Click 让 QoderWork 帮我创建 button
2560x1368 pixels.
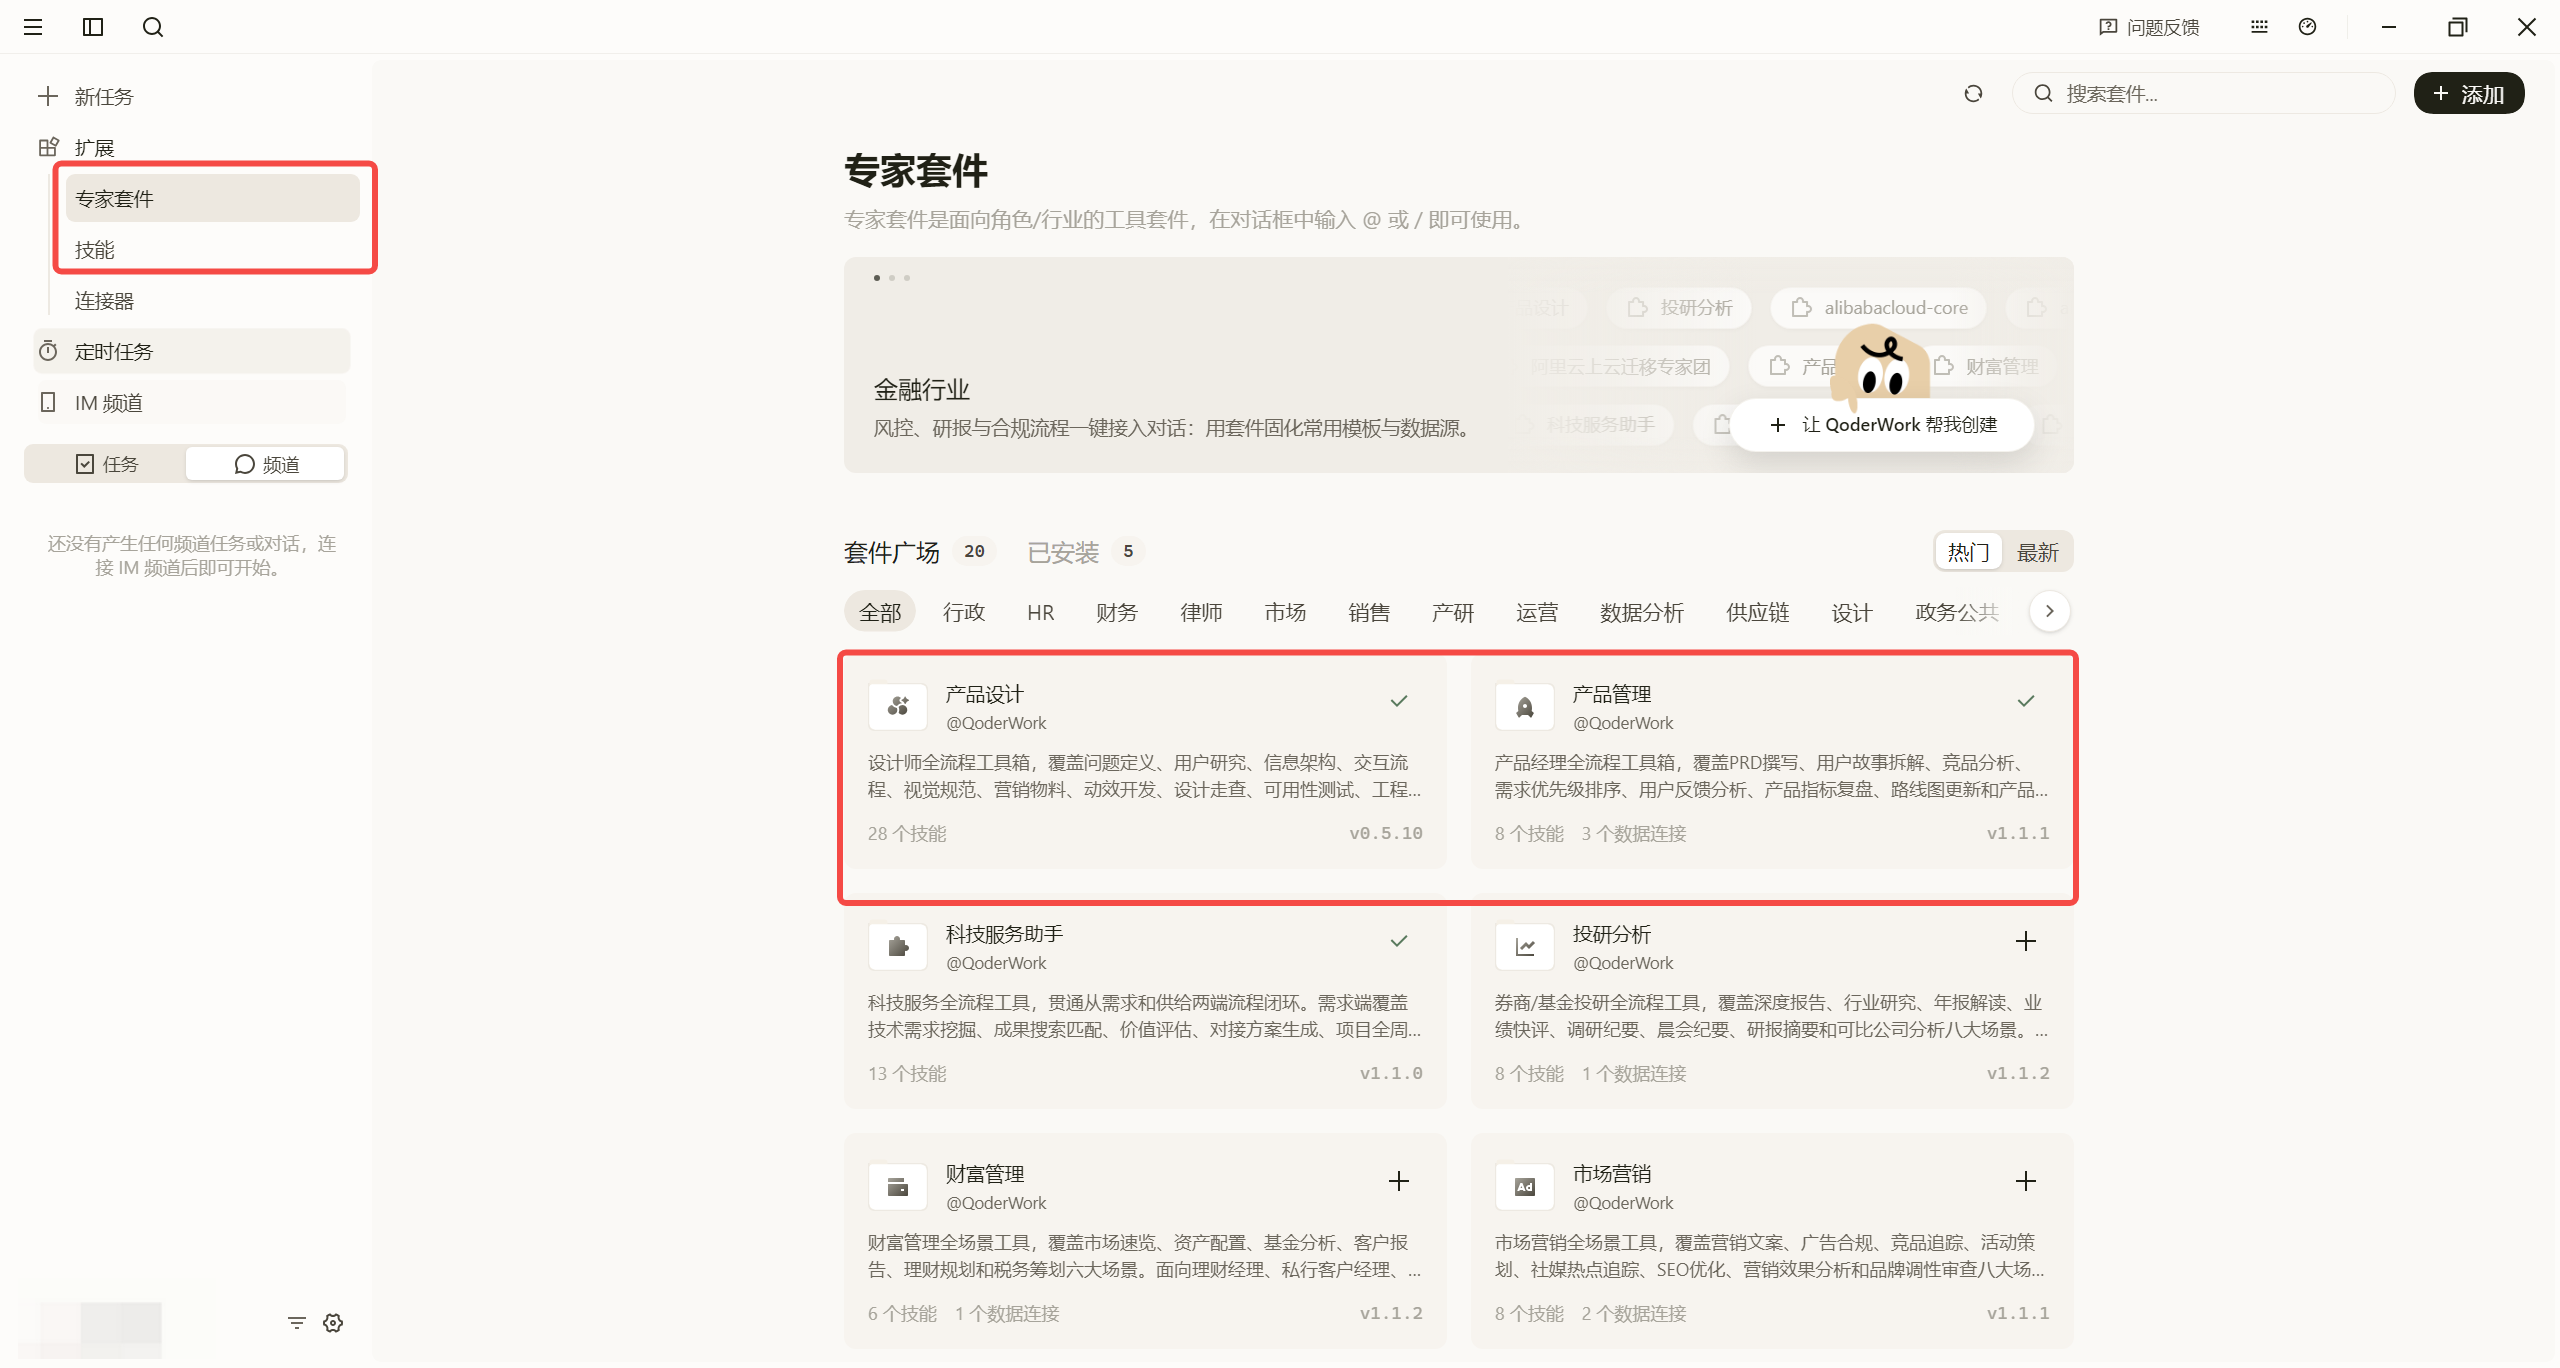tap(1883, 425)
